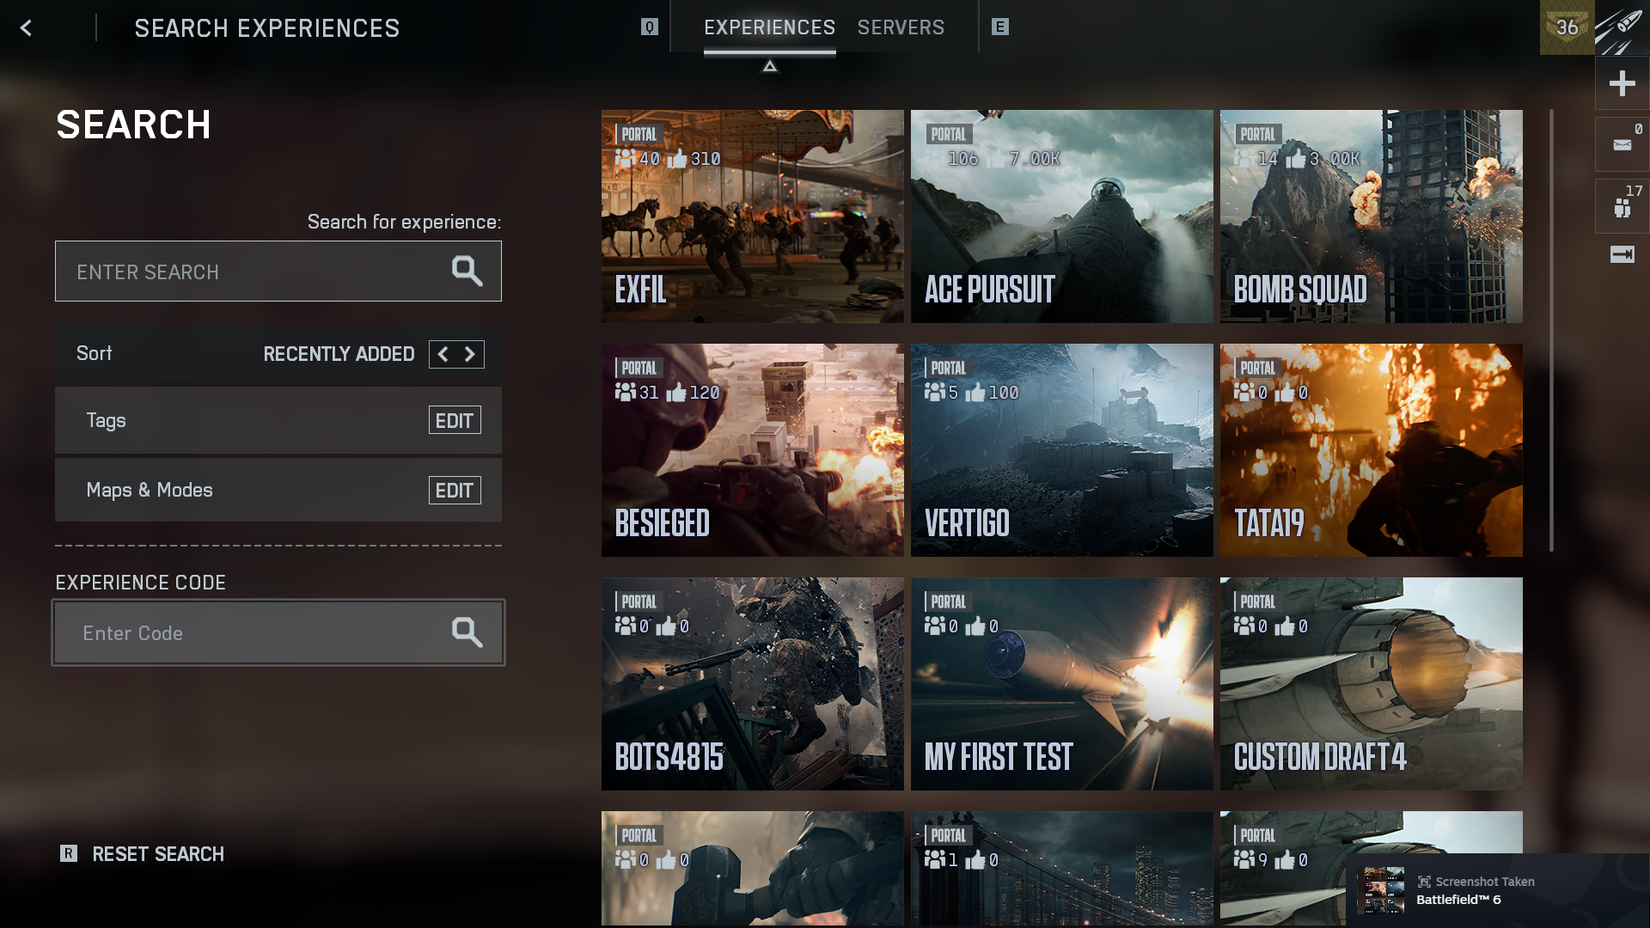Collapse the side panel arrow icon
This screenshot has height=928, width=1650.
pyautogui.click(x=1622, y=255)
